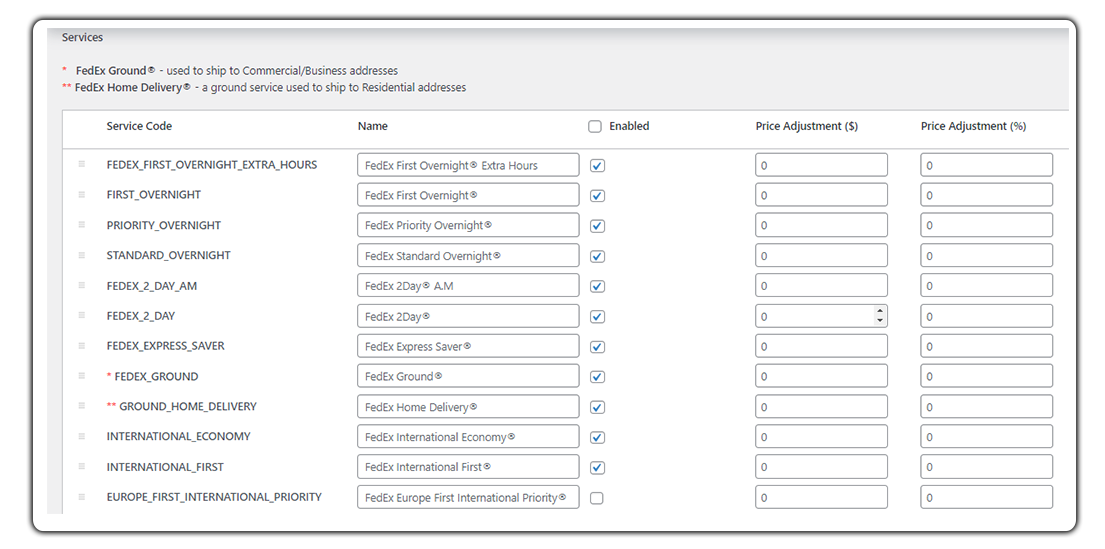Image resolution: width=1105 pixels, height=549 pixels.
Task: Click the Service Code column header
Action: pyautogui.click(x=140, y=126)
